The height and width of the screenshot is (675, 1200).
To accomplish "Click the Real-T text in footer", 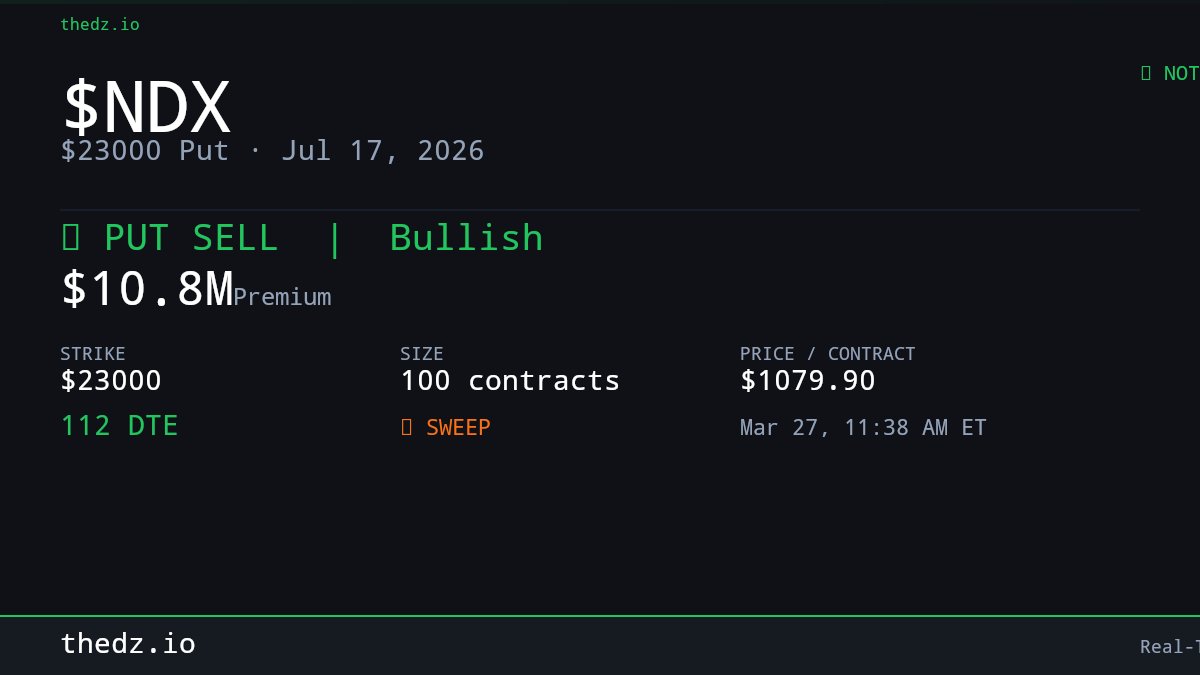I will coord(1170,647).
